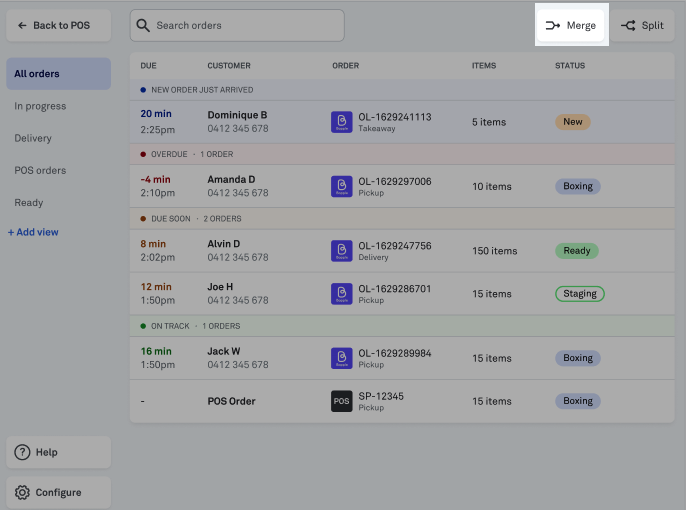Click the Merge arrow icon

click(x=553, y=25)
